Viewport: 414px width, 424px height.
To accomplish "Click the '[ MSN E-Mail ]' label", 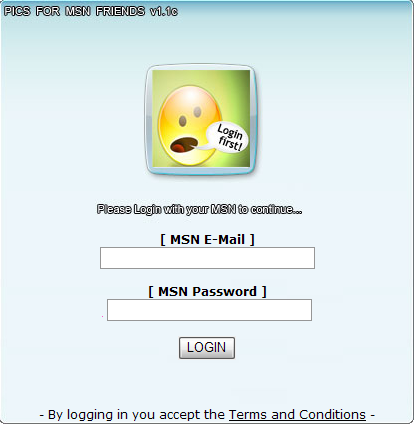I will 207,239.
